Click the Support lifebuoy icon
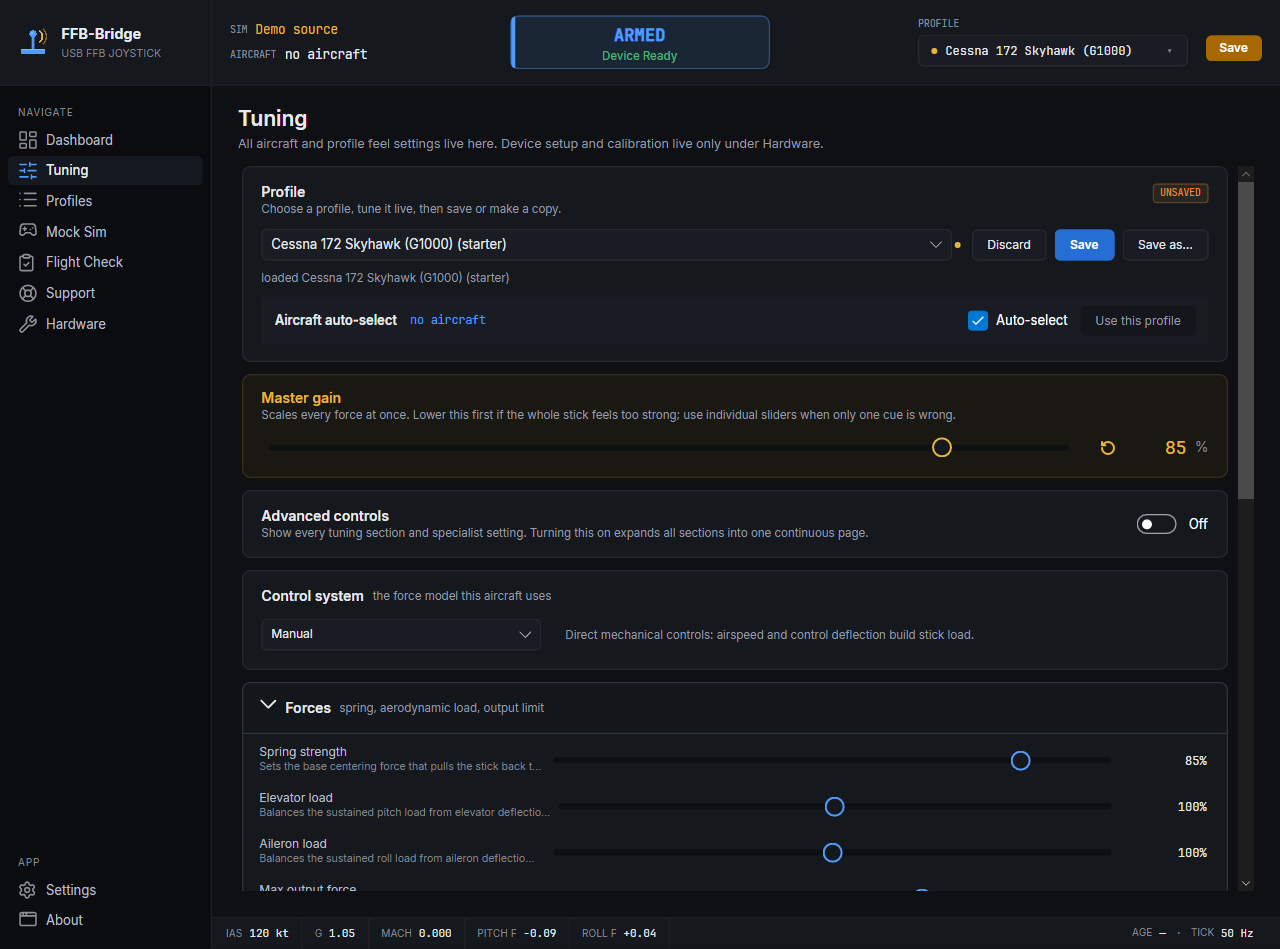The height and width of the screenshot is (949, 1280). [28, 293]
